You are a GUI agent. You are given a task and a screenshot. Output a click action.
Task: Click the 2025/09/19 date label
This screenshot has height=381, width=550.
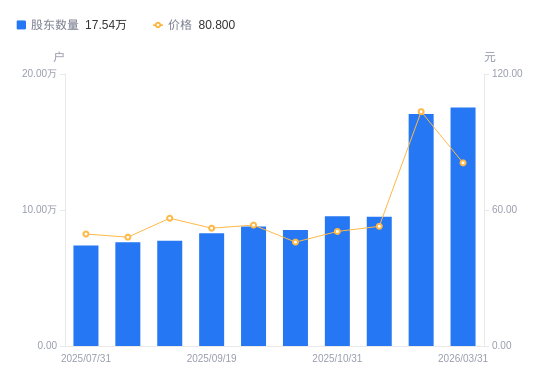coord(212,358)
